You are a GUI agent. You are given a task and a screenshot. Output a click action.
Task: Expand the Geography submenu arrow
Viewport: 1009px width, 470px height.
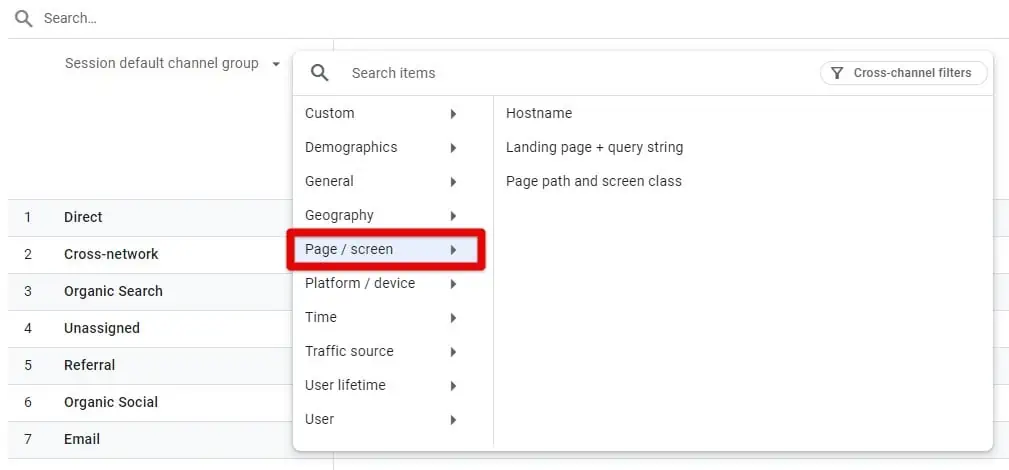click(x=453, y=216)
